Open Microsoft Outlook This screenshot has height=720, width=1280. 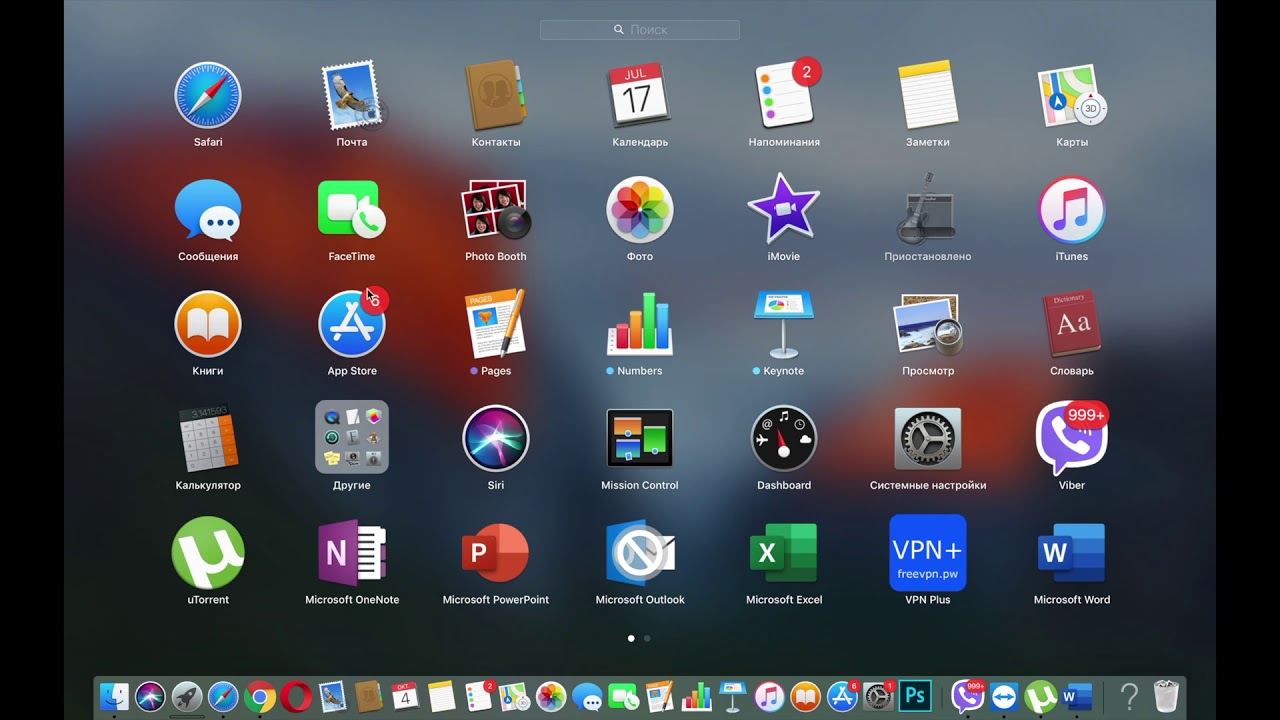[640, 552]
